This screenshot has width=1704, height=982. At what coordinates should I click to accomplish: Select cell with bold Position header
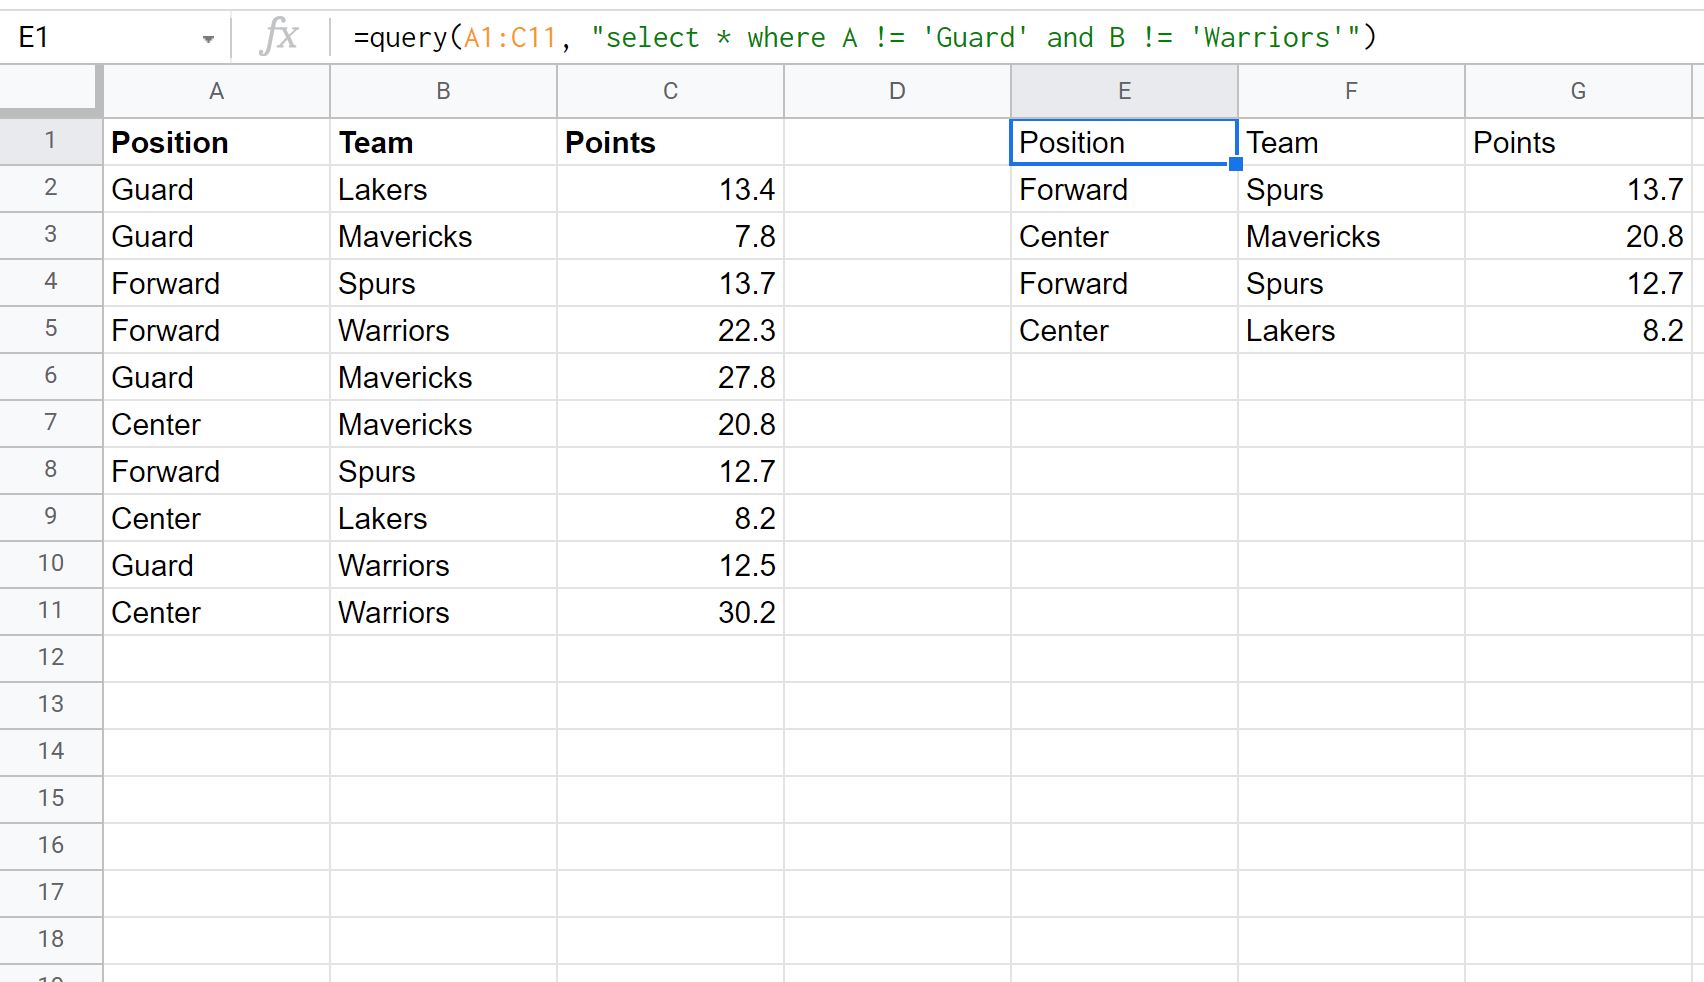pos(216,142)
